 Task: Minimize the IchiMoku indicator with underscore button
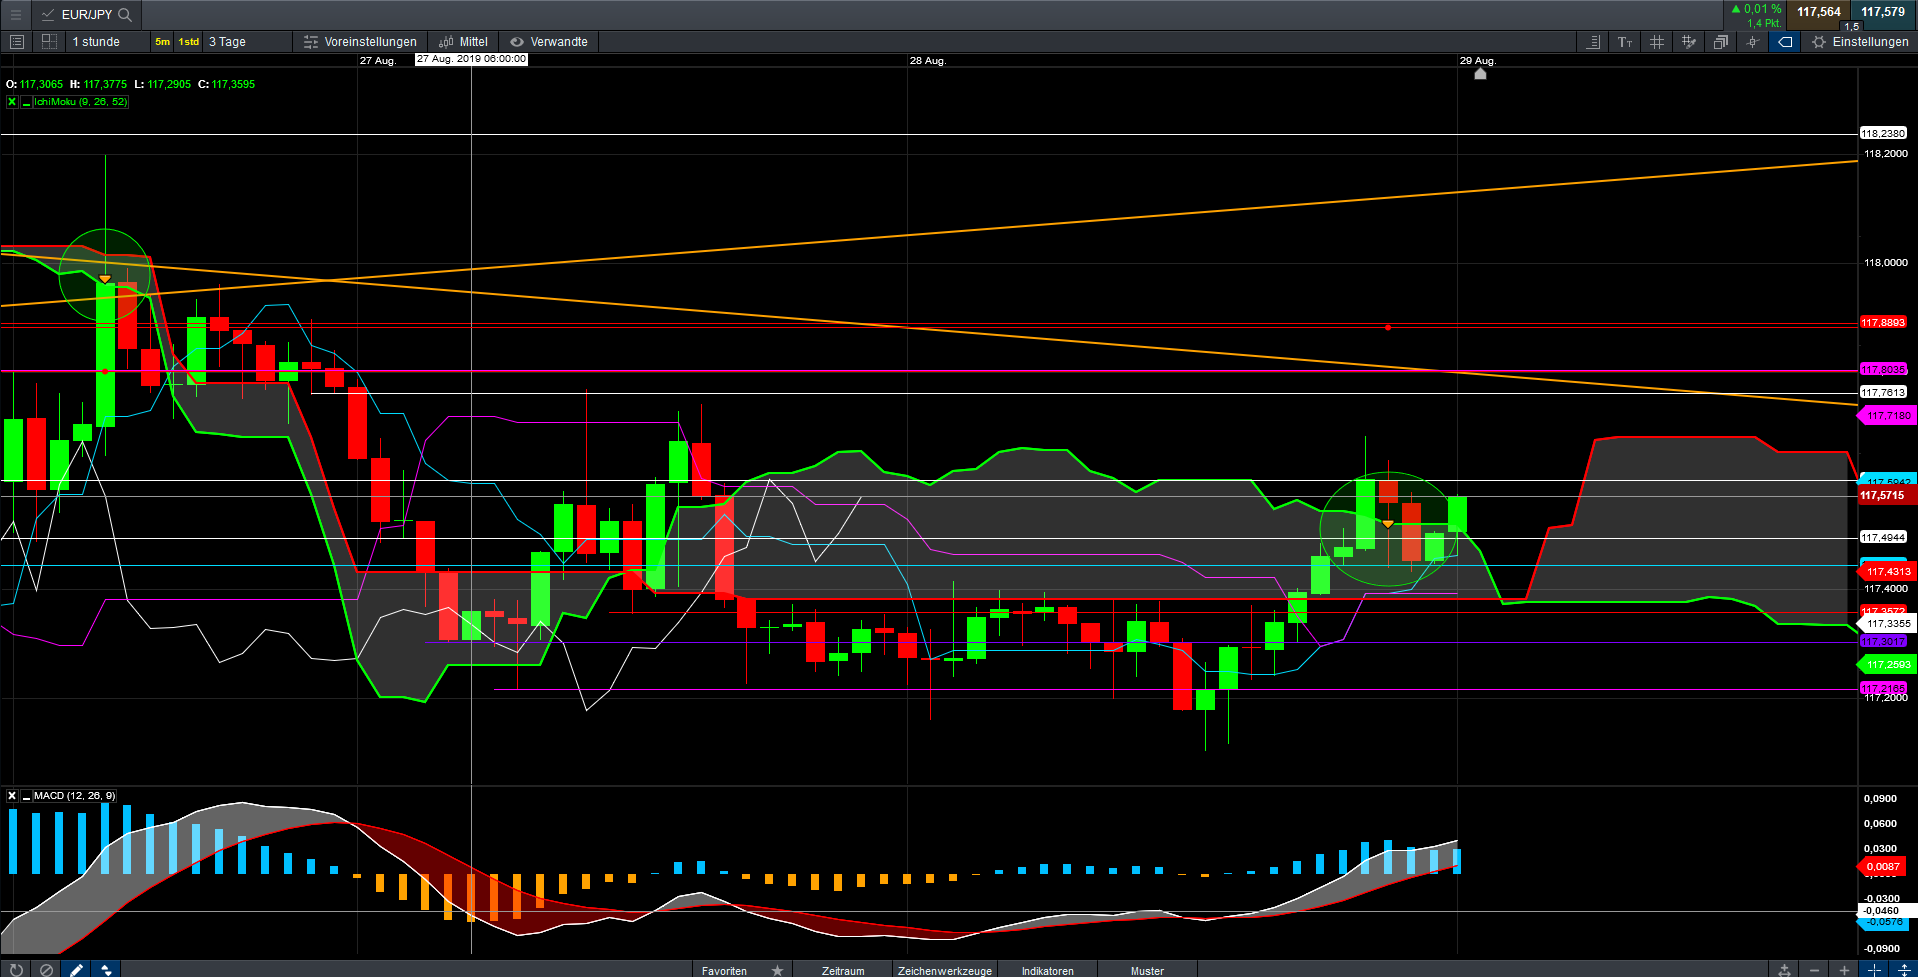[26, 102]
